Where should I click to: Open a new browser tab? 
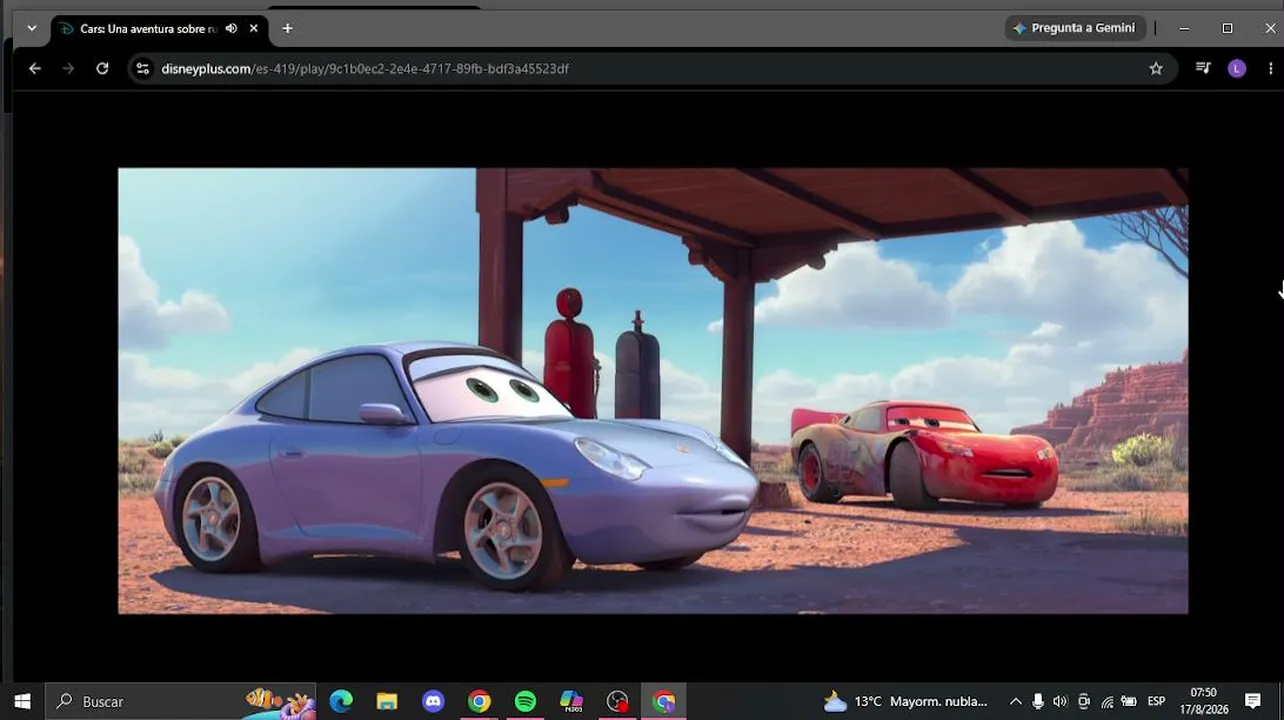[287, 28]
